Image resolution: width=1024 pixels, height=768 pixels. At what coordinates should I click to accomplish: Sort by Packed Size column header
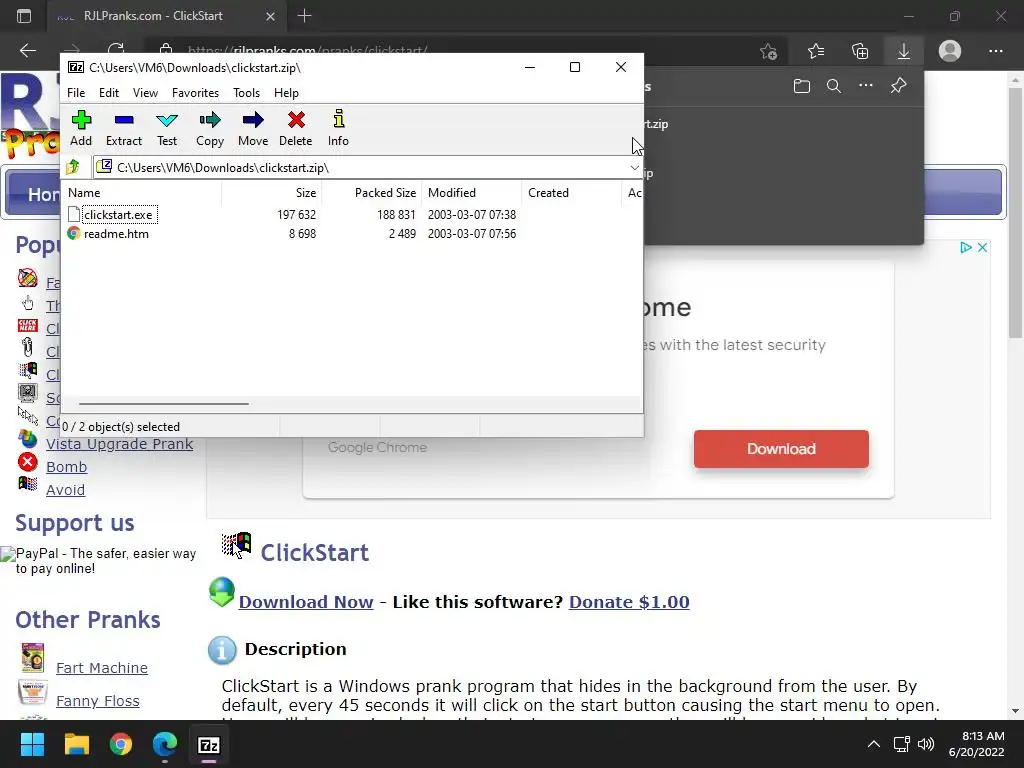[372, 193]
